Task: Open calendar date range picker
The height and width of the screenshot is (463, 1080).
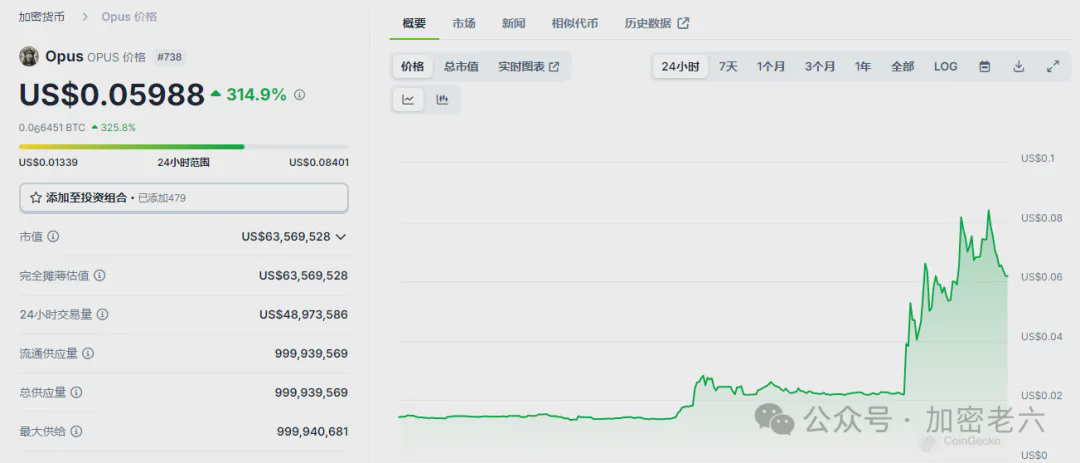Action: 985,67
